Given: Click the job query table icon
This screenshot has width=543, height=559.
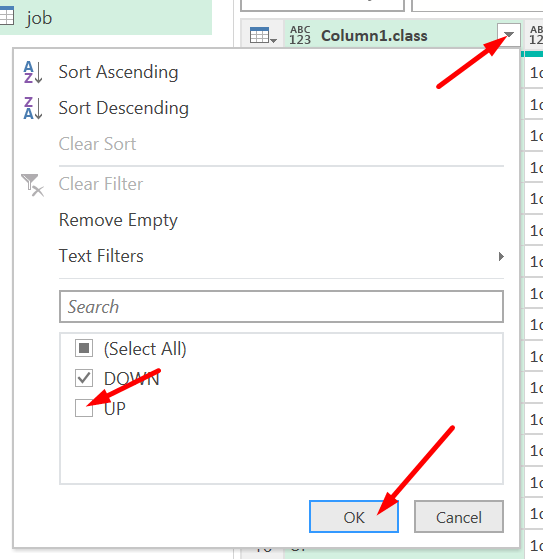Looking at the screenshot, I should point(6,16).
